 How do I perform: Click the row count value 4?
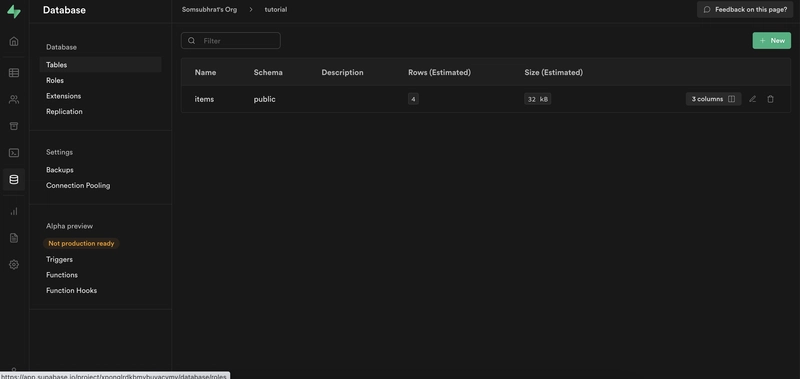413,99
